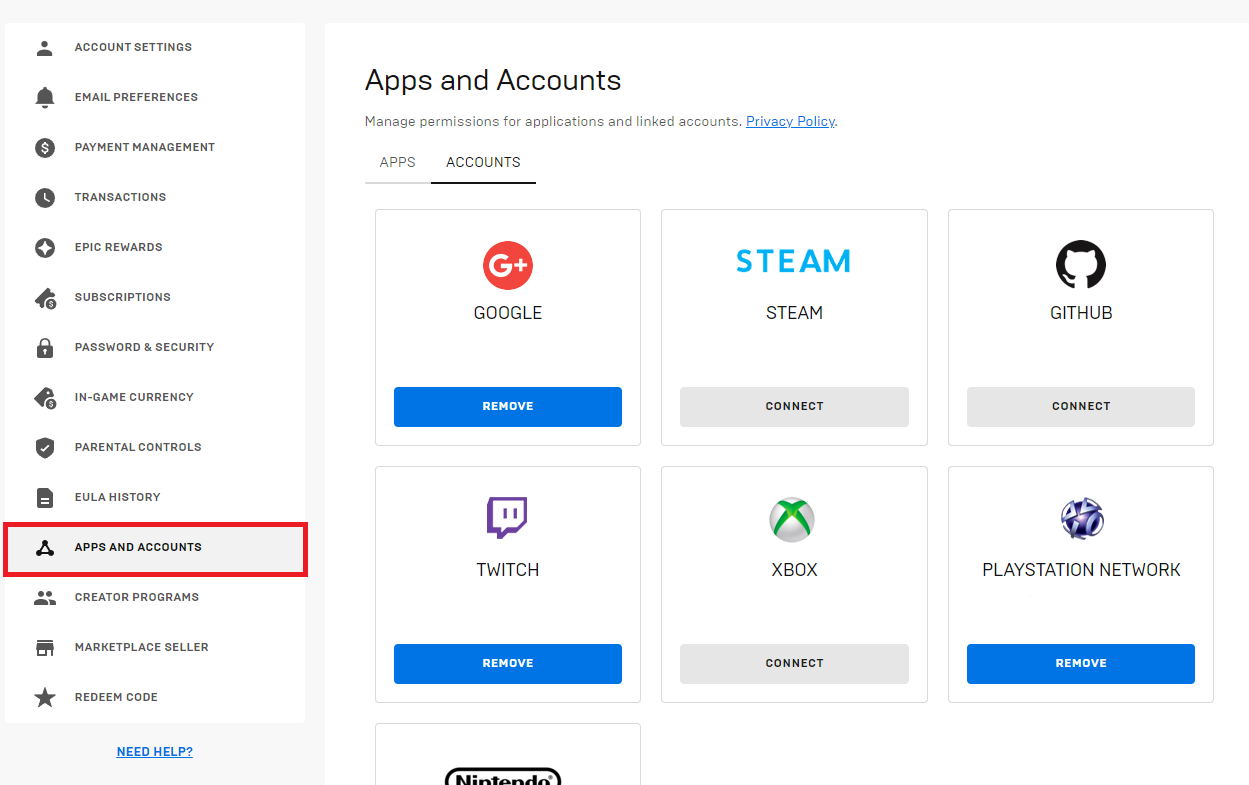The image size is (1249, 785).
Task: Open Creator Programs in sidebar
Action: click(136, 597)
